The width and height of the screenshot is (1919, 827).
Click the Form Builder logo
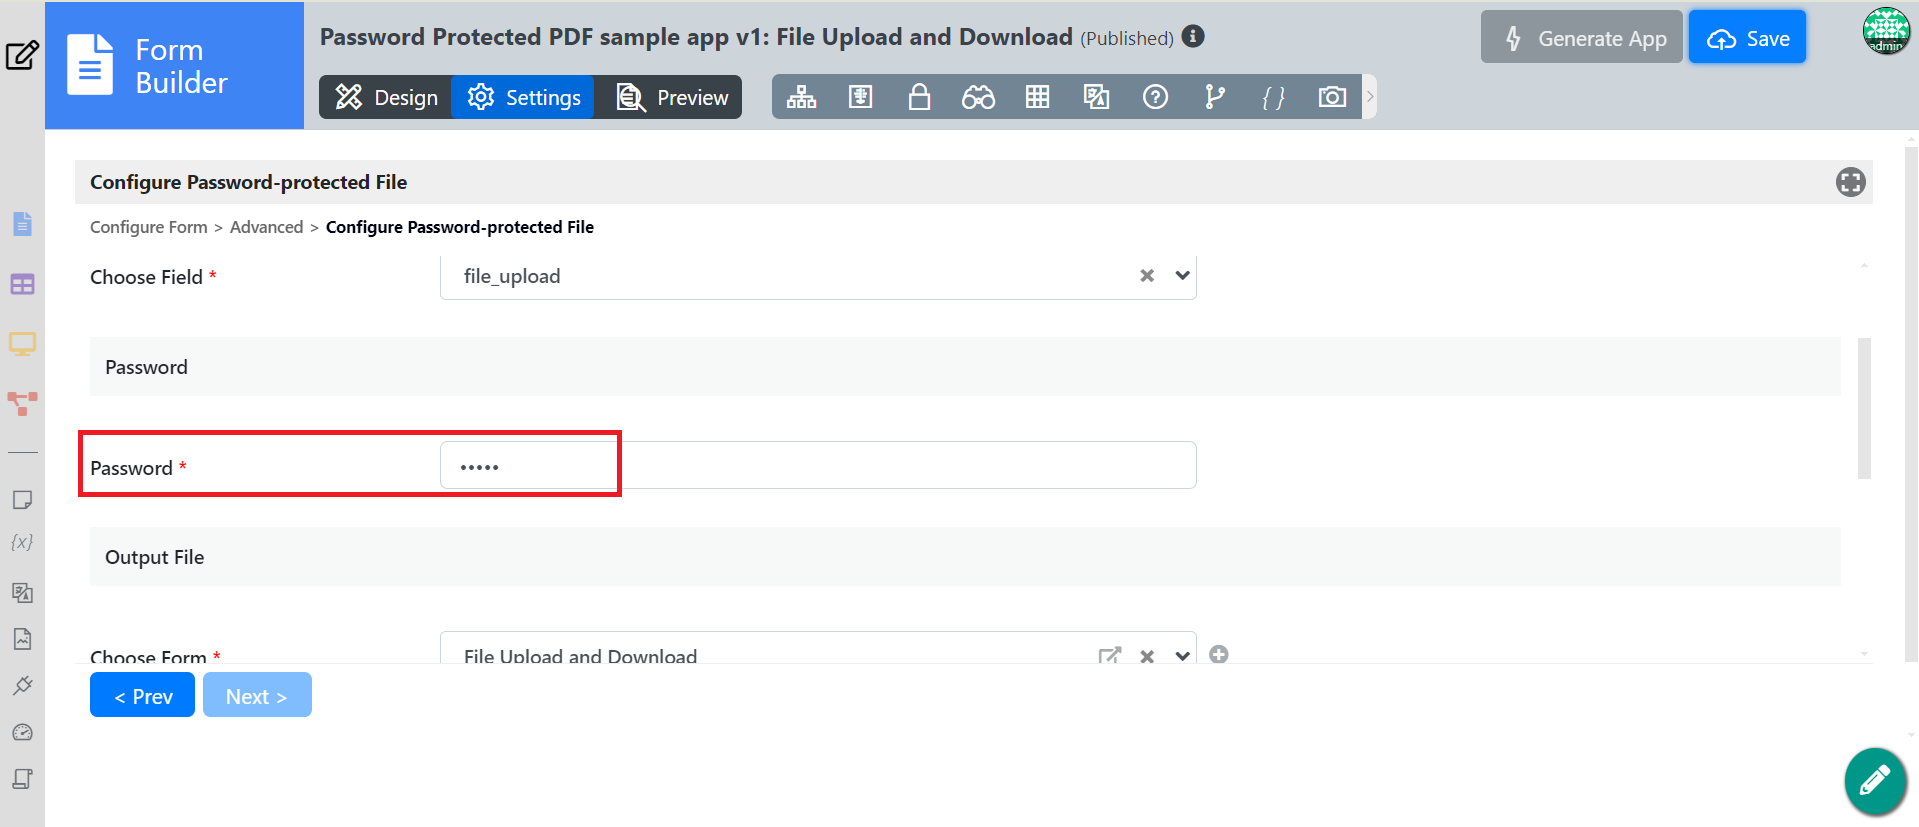174,66
